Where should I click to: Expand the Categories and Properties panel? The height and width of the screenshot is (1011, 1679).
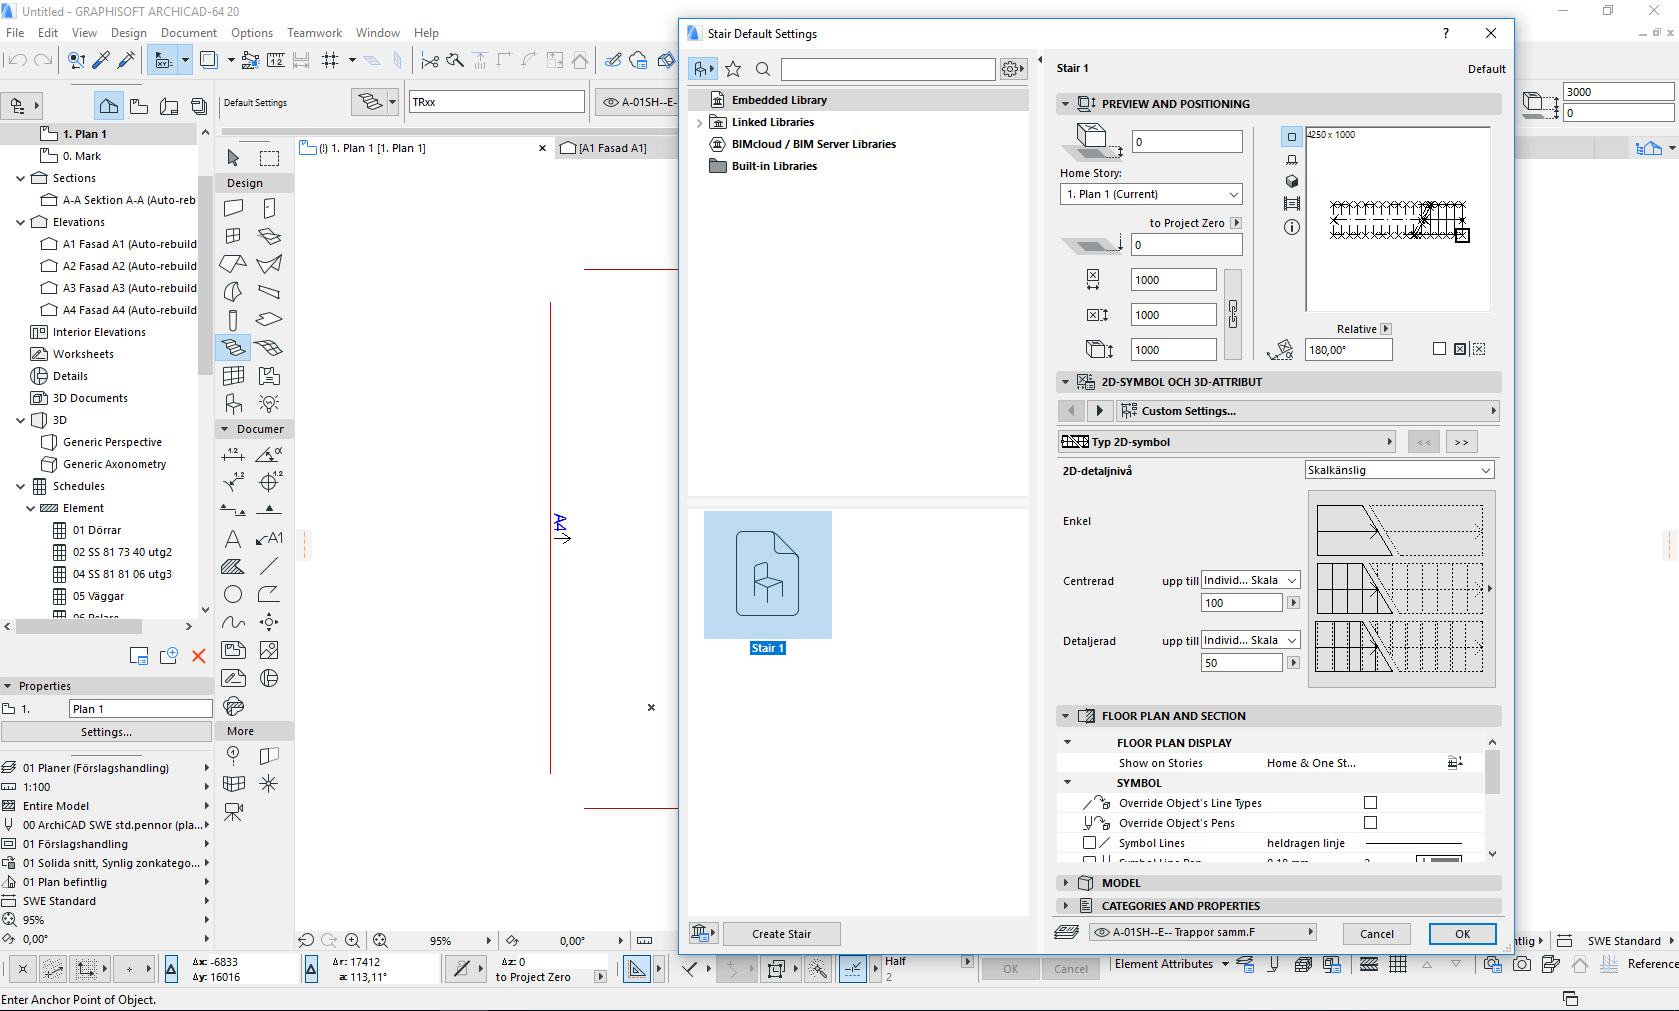pos(1065,906)
